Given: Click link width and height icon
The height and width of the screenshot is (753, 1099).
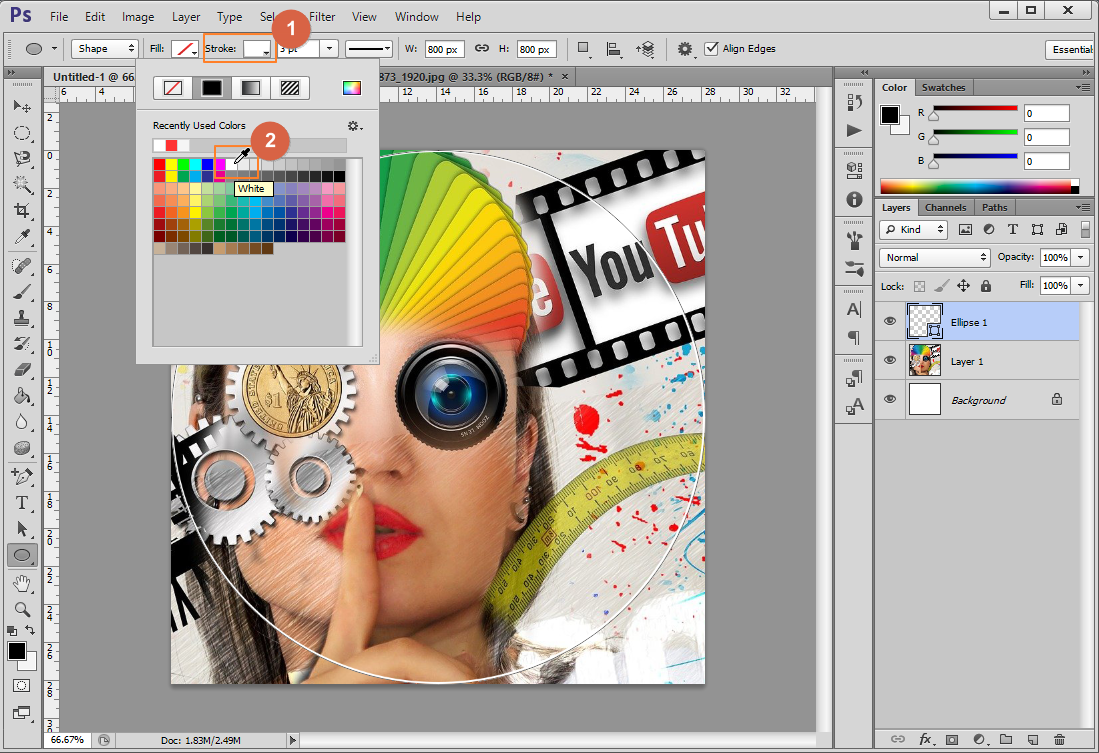Looking at the screenshot, I should pyautogui.click(x=482, y=48).
